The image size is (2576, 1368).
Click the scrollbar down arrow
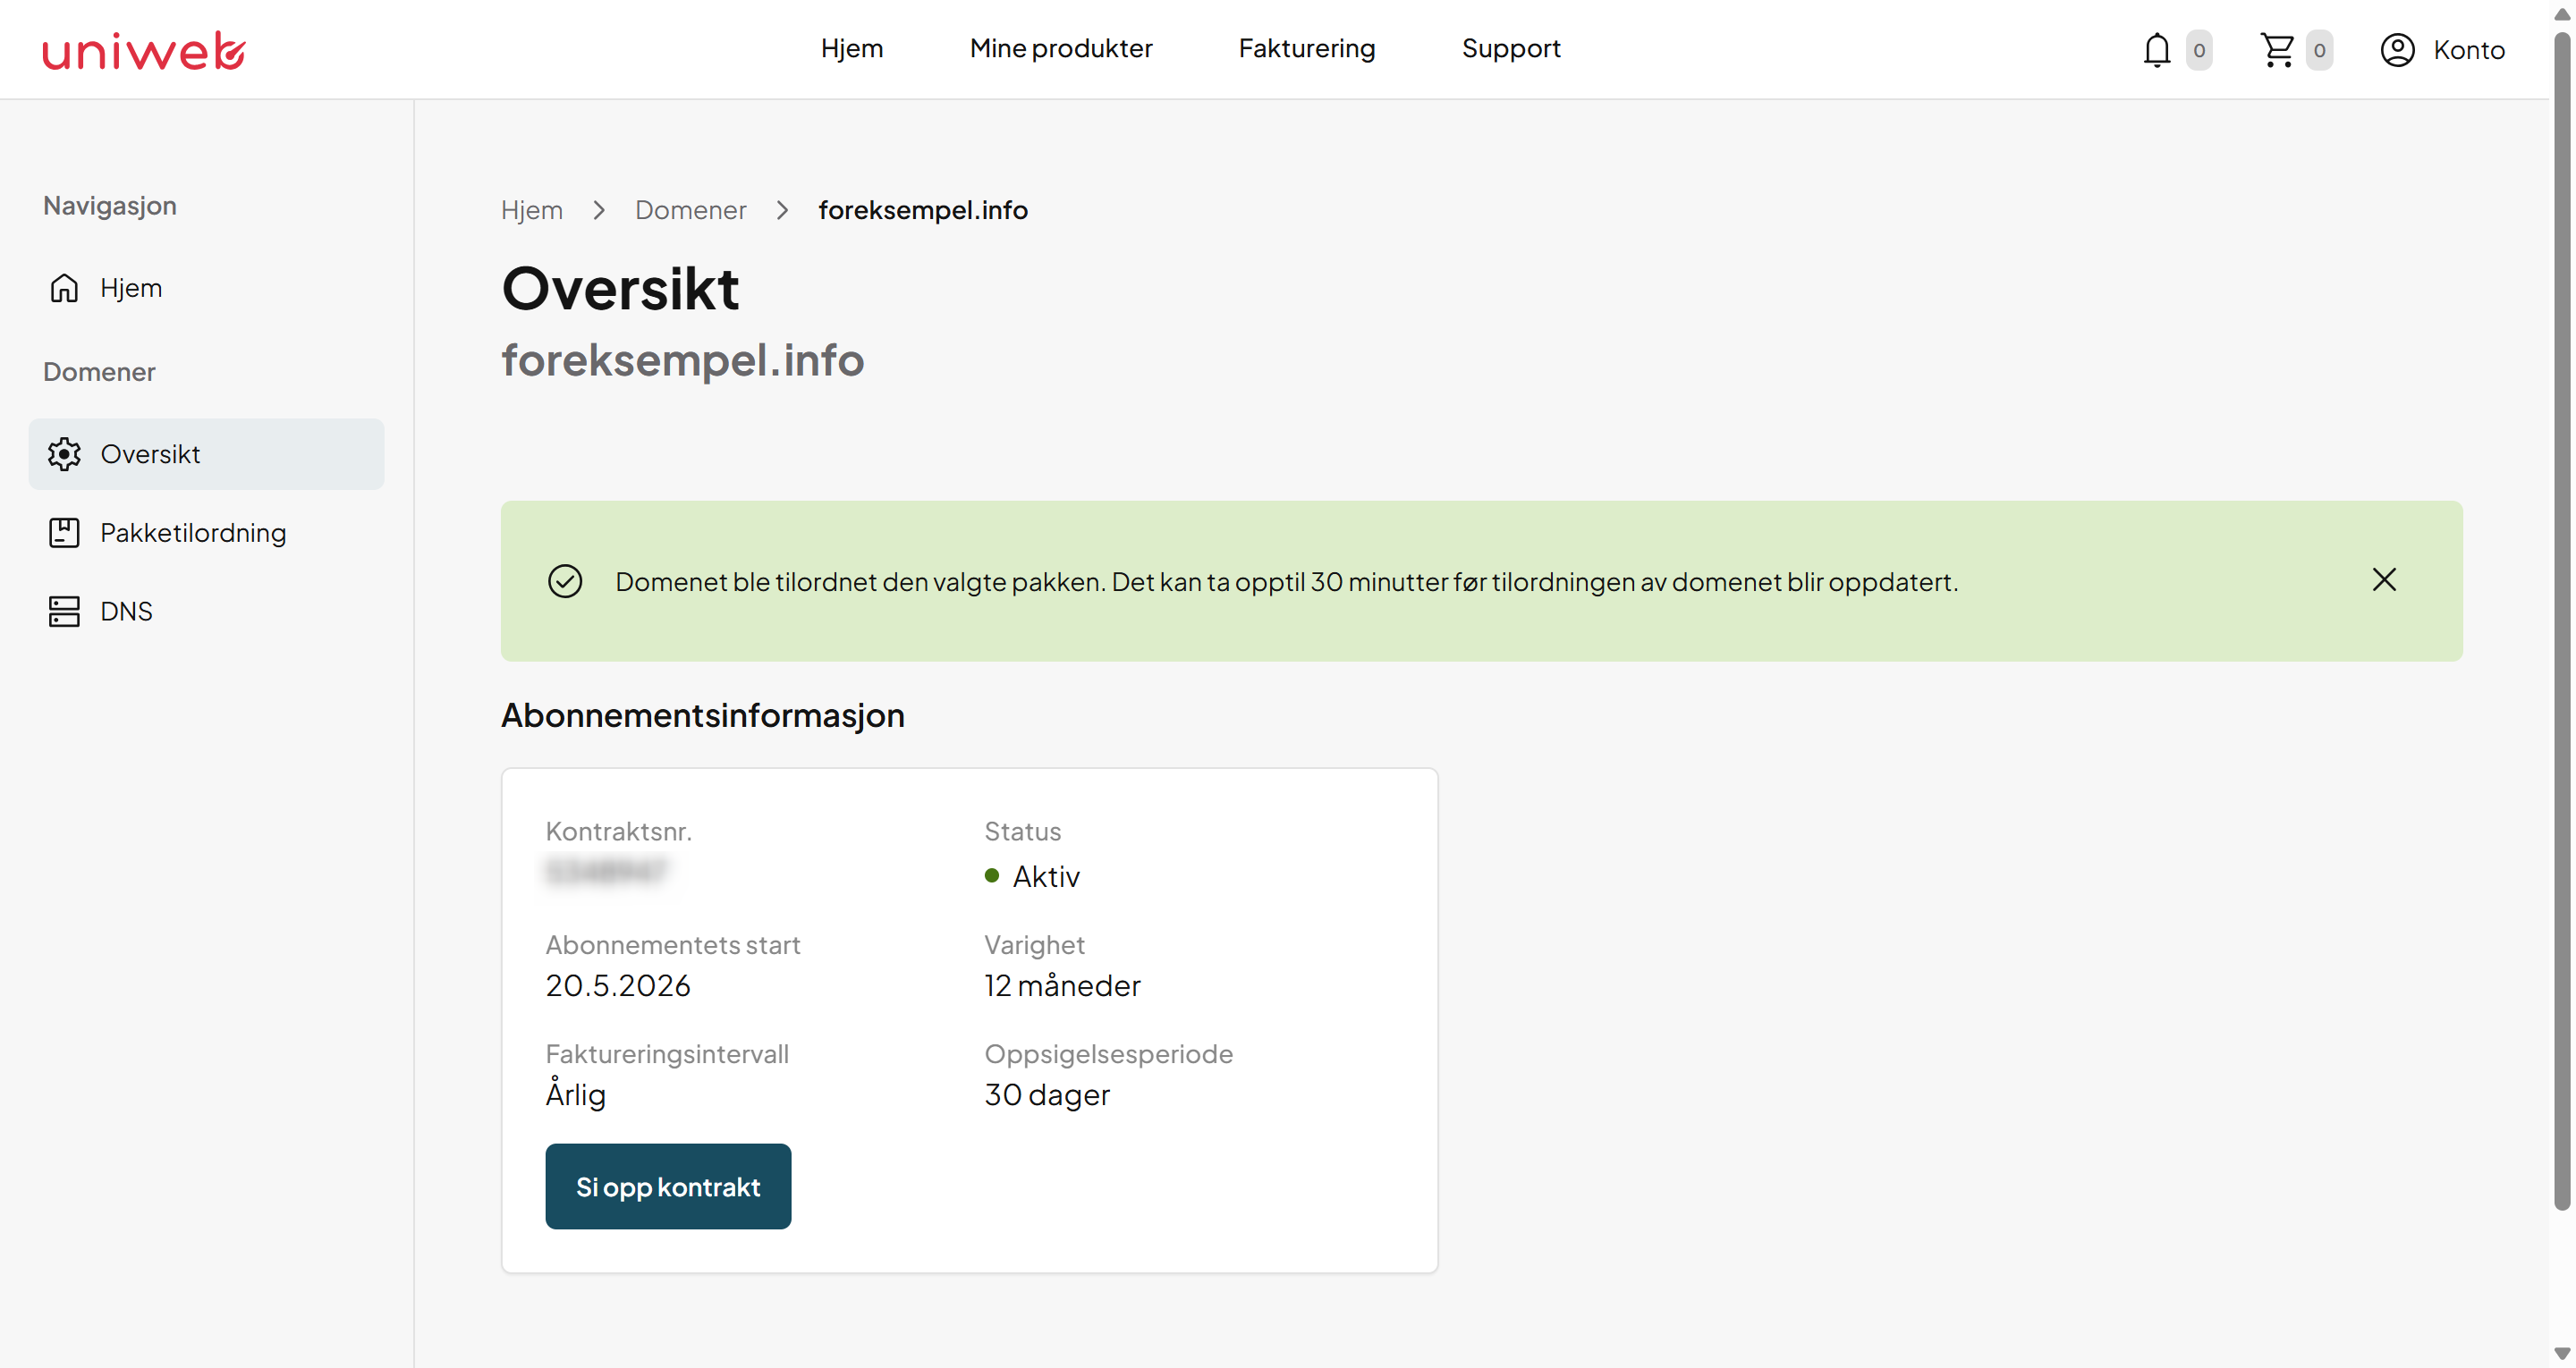(x=2562, y=1353)
